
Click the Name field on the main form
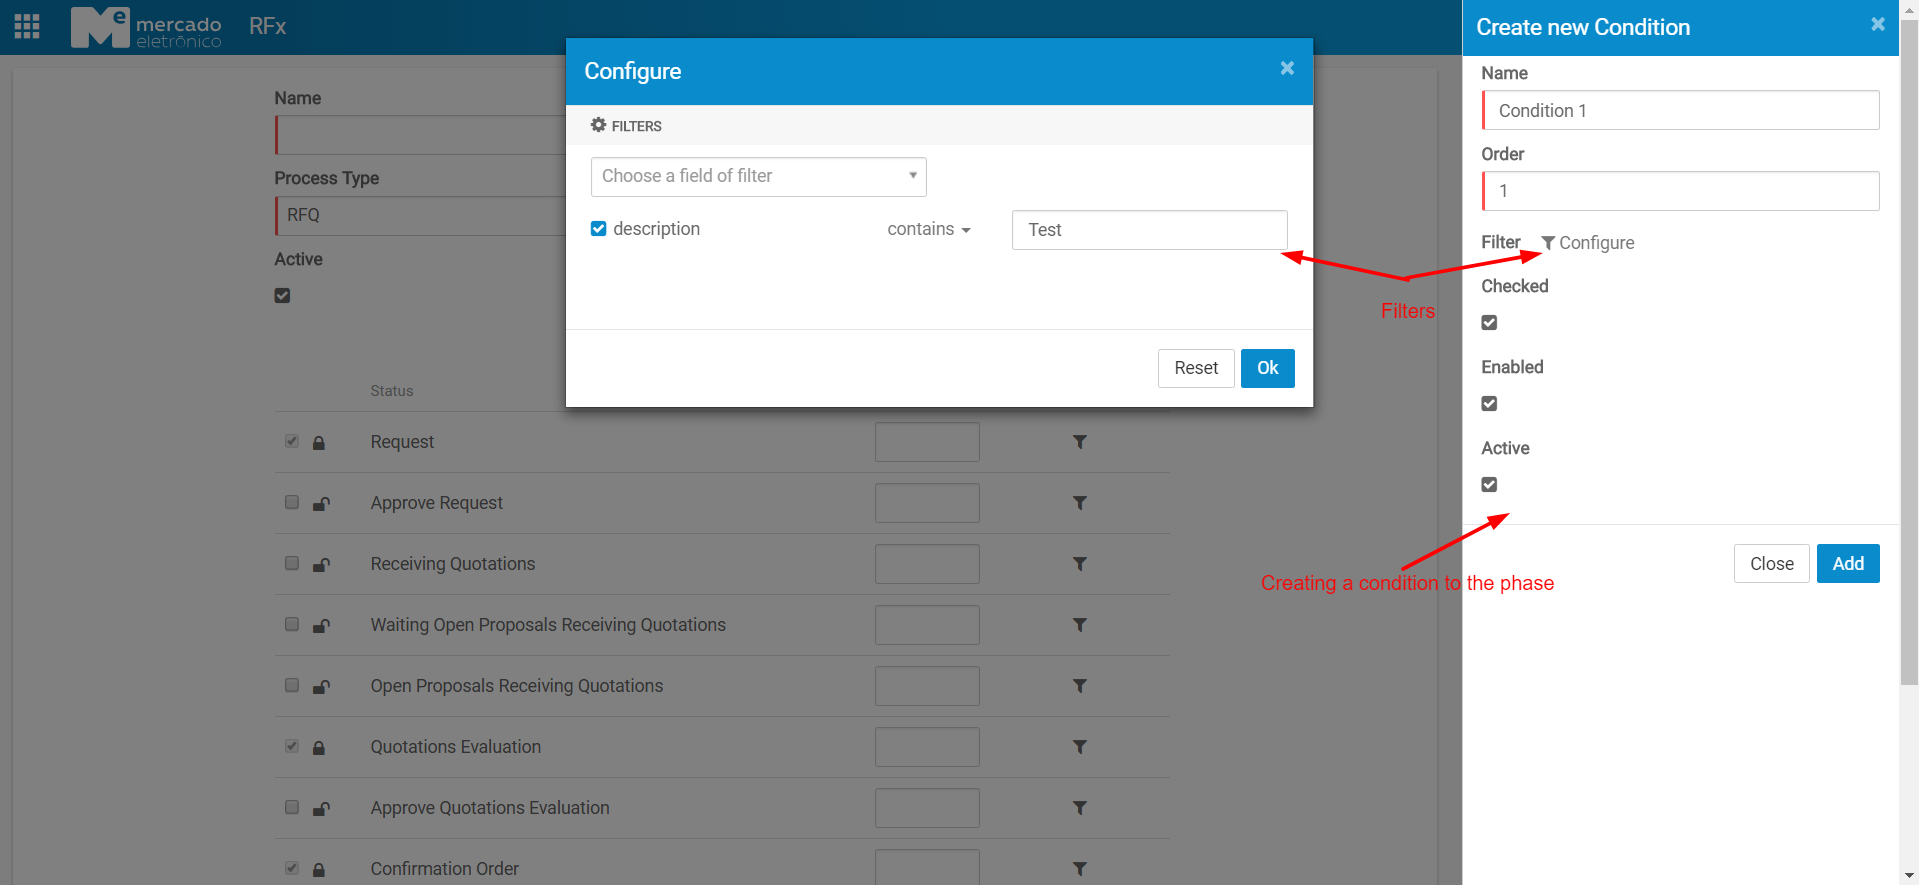pyautogui.click(x=420, y=135)
